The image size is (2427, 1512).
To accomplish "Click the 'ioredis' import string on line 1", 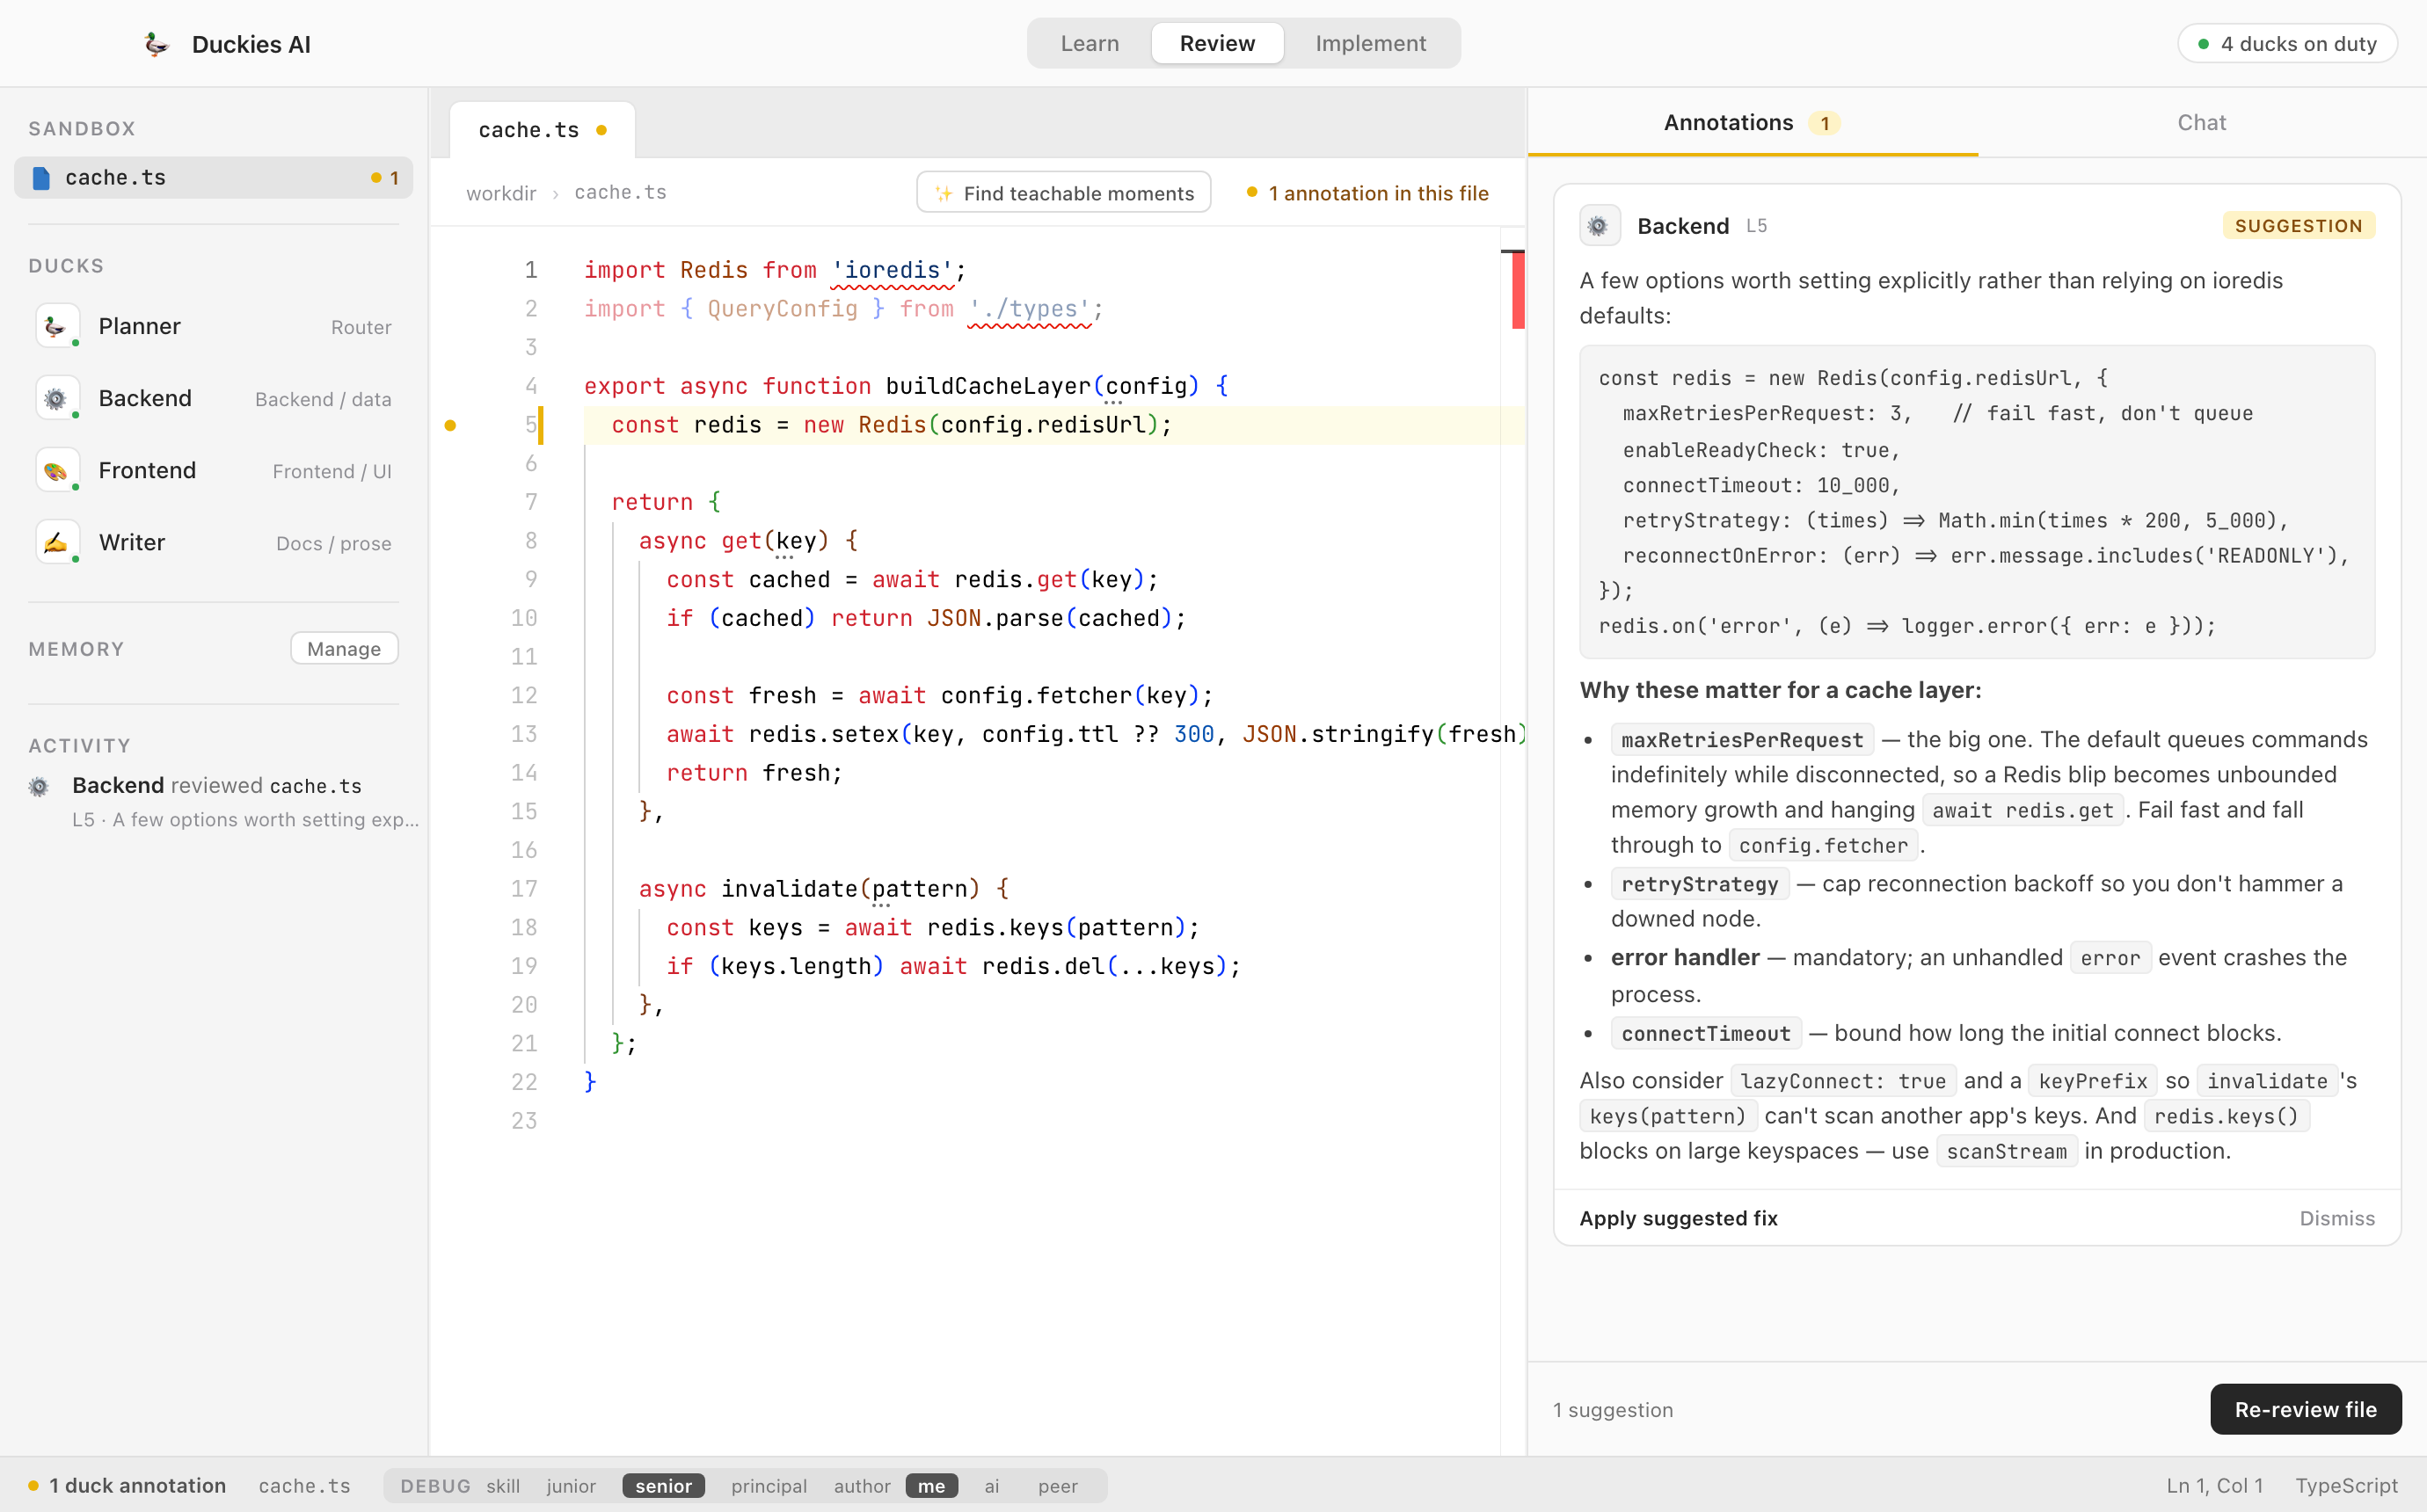I will (x=892, y=270).
